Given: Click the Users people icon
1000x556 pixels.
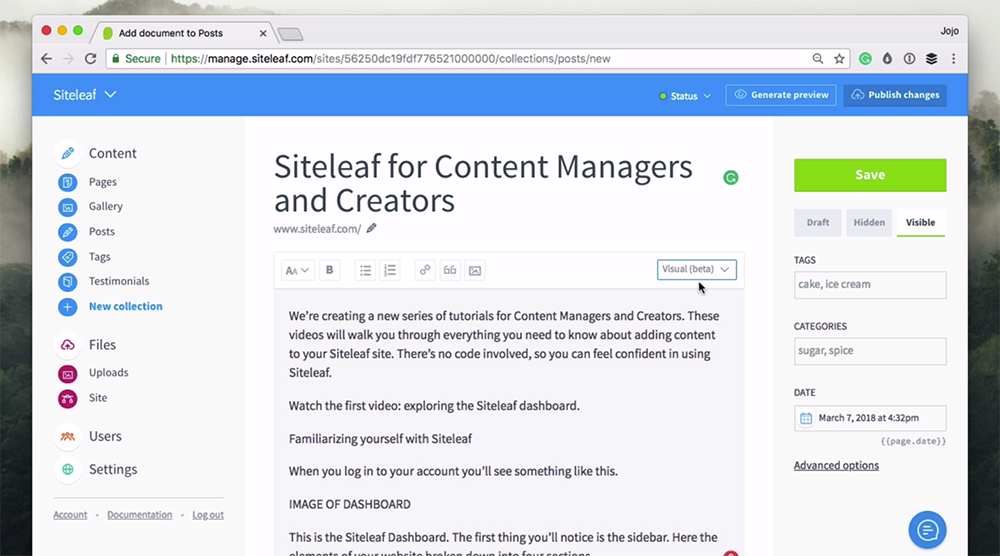Looking at the screenshot, I should click(x=68, y=436).
